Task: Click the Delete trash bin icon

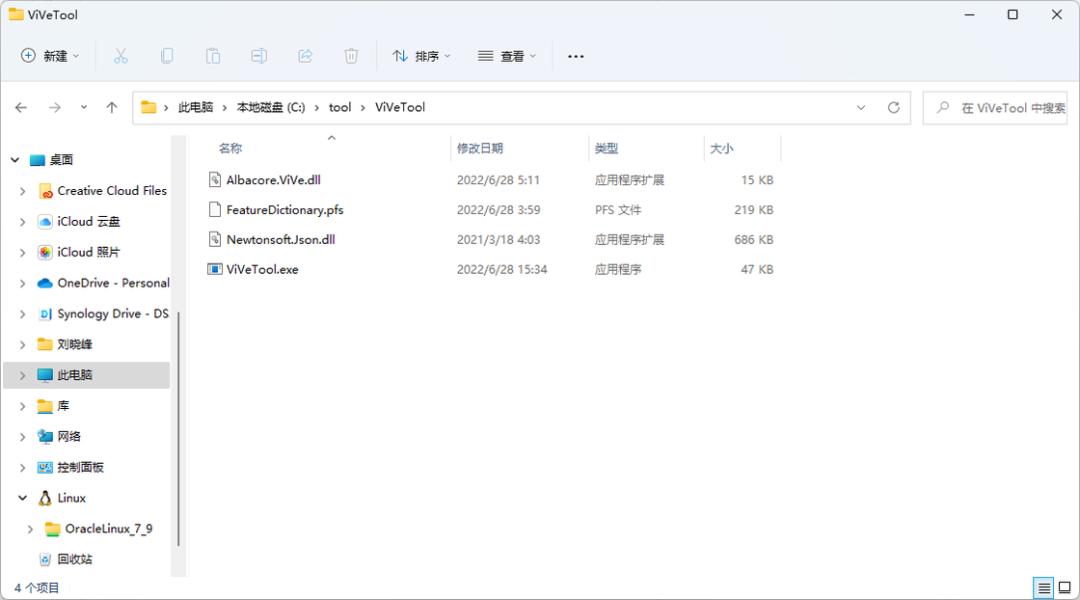Action: [x=351, y=56]
